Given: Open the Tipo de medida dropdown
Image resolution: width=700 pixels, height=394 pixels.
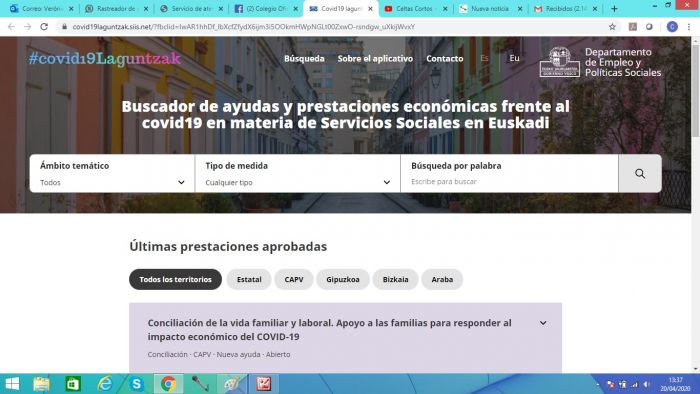Looking at the screenshot, I should [x=297, y=174].
